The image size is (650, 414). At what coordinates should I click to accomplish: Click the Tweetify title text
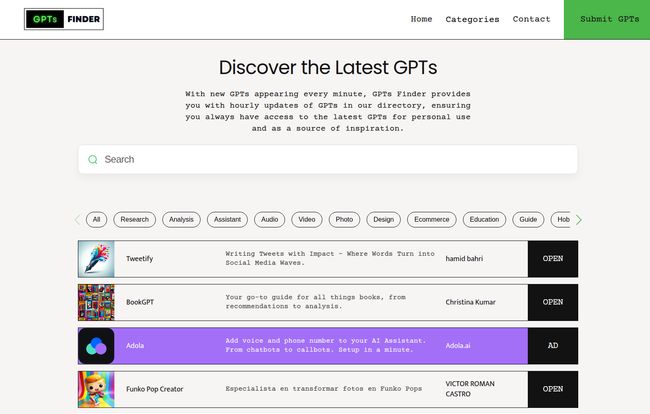point(140,259)
